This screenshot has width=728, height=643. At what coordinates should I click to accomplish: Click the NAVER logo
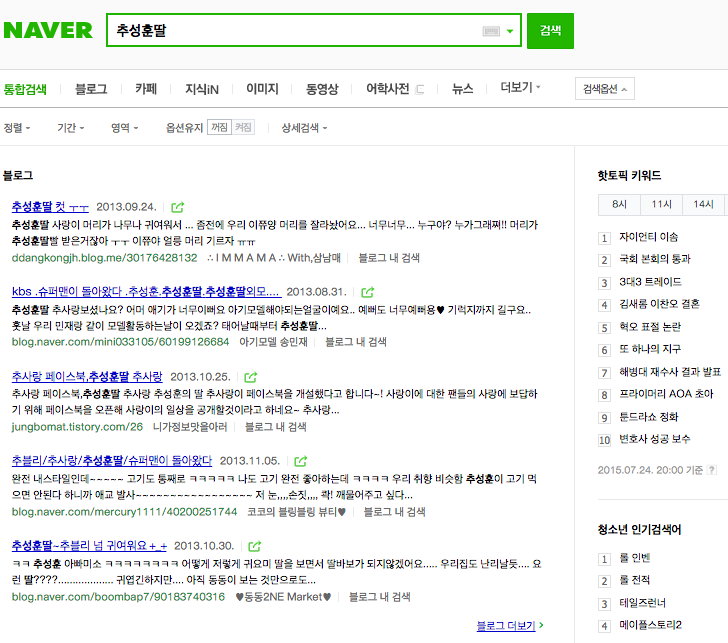coord(48,31)
